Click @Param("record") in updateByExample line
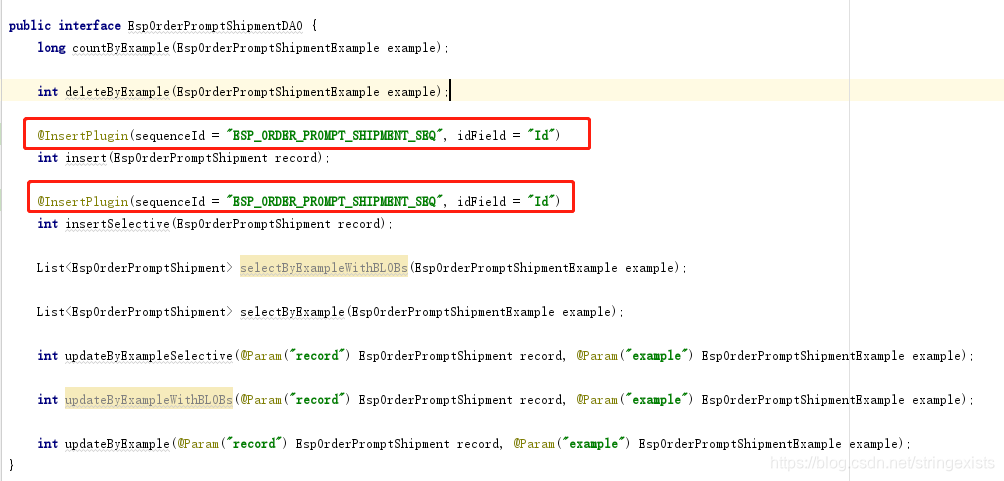The height and width of the screenshot is (481, 1004). (x=233, y=443)
